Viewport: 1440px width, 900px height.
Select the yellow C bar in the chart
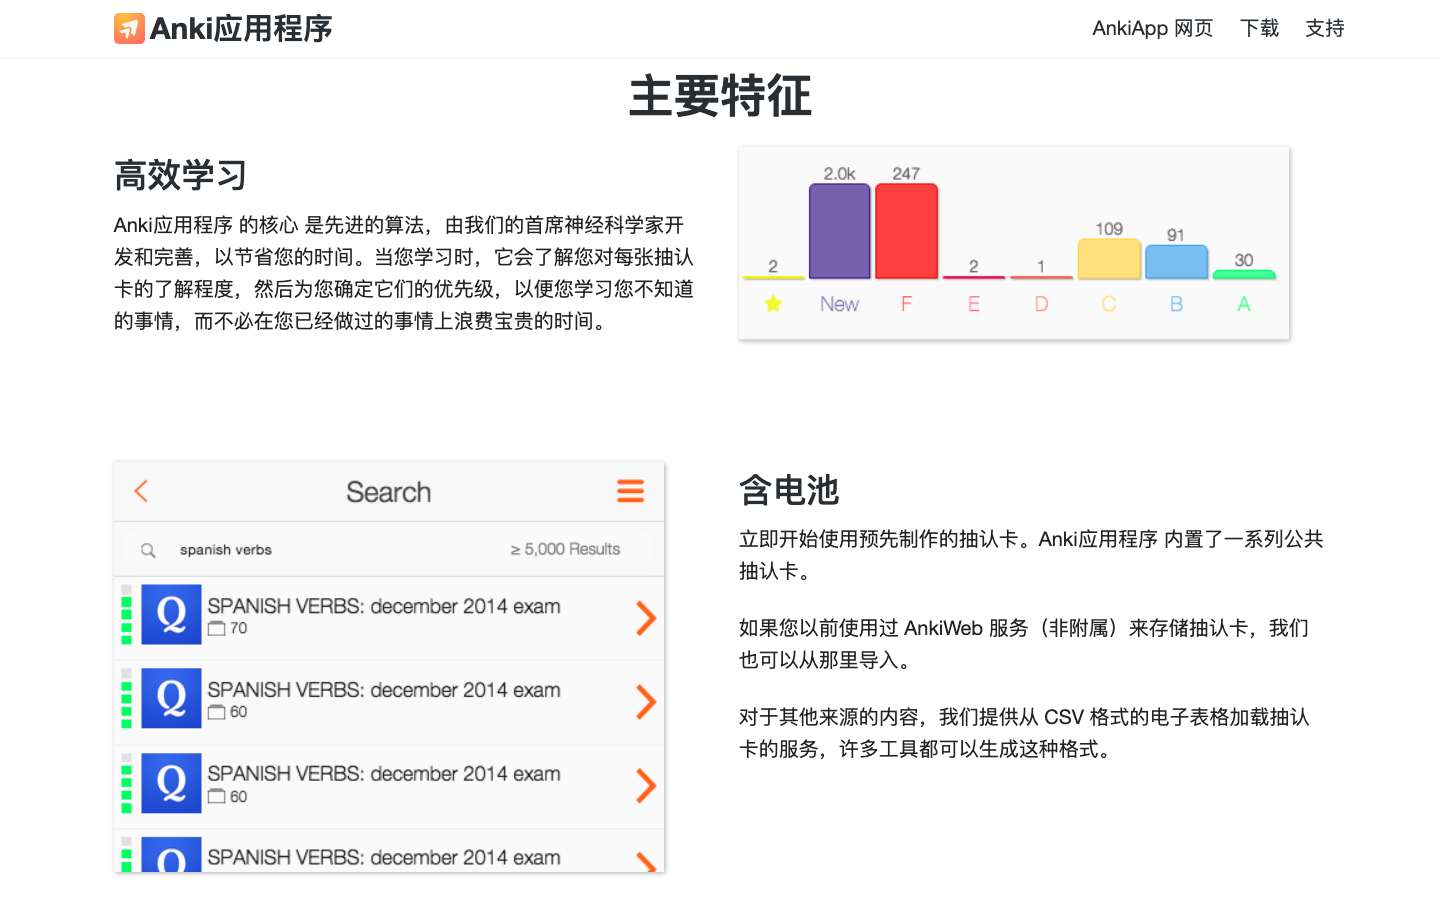[x=1109, y=259]
